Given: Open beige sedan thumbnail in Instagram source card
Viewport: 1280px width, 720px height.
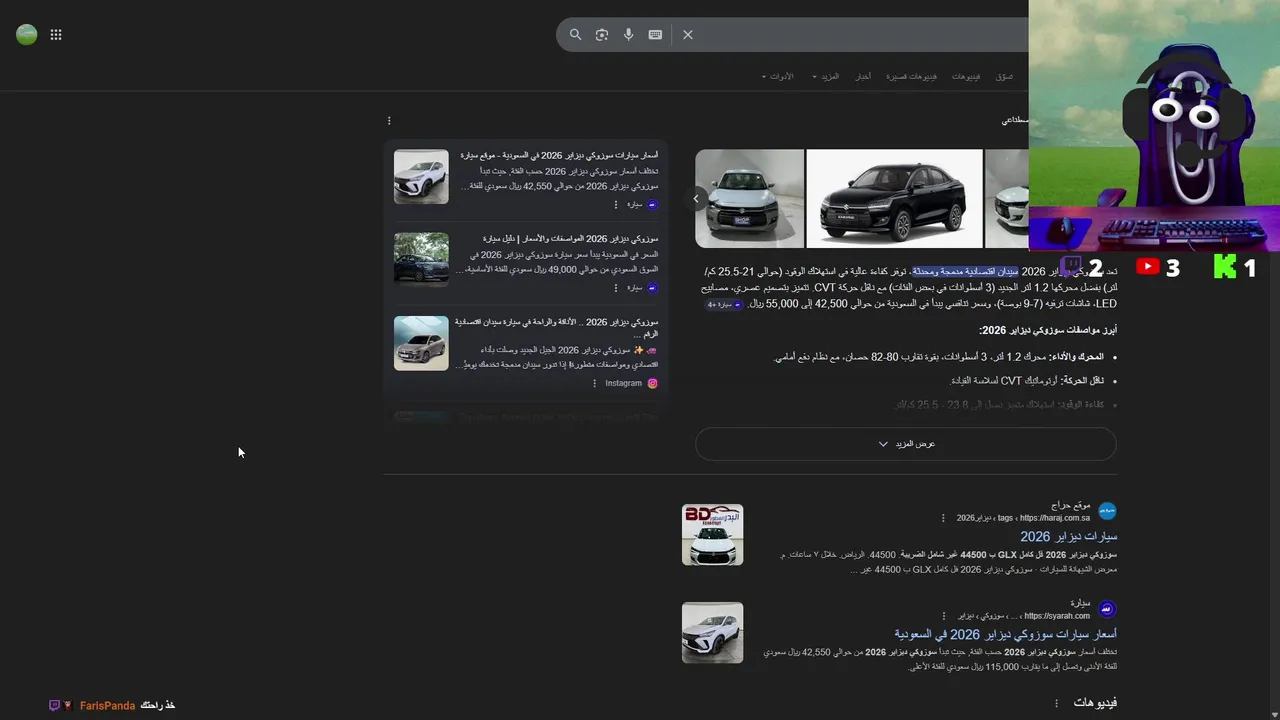Looking at the screenshot, I should tap(421, 343).
